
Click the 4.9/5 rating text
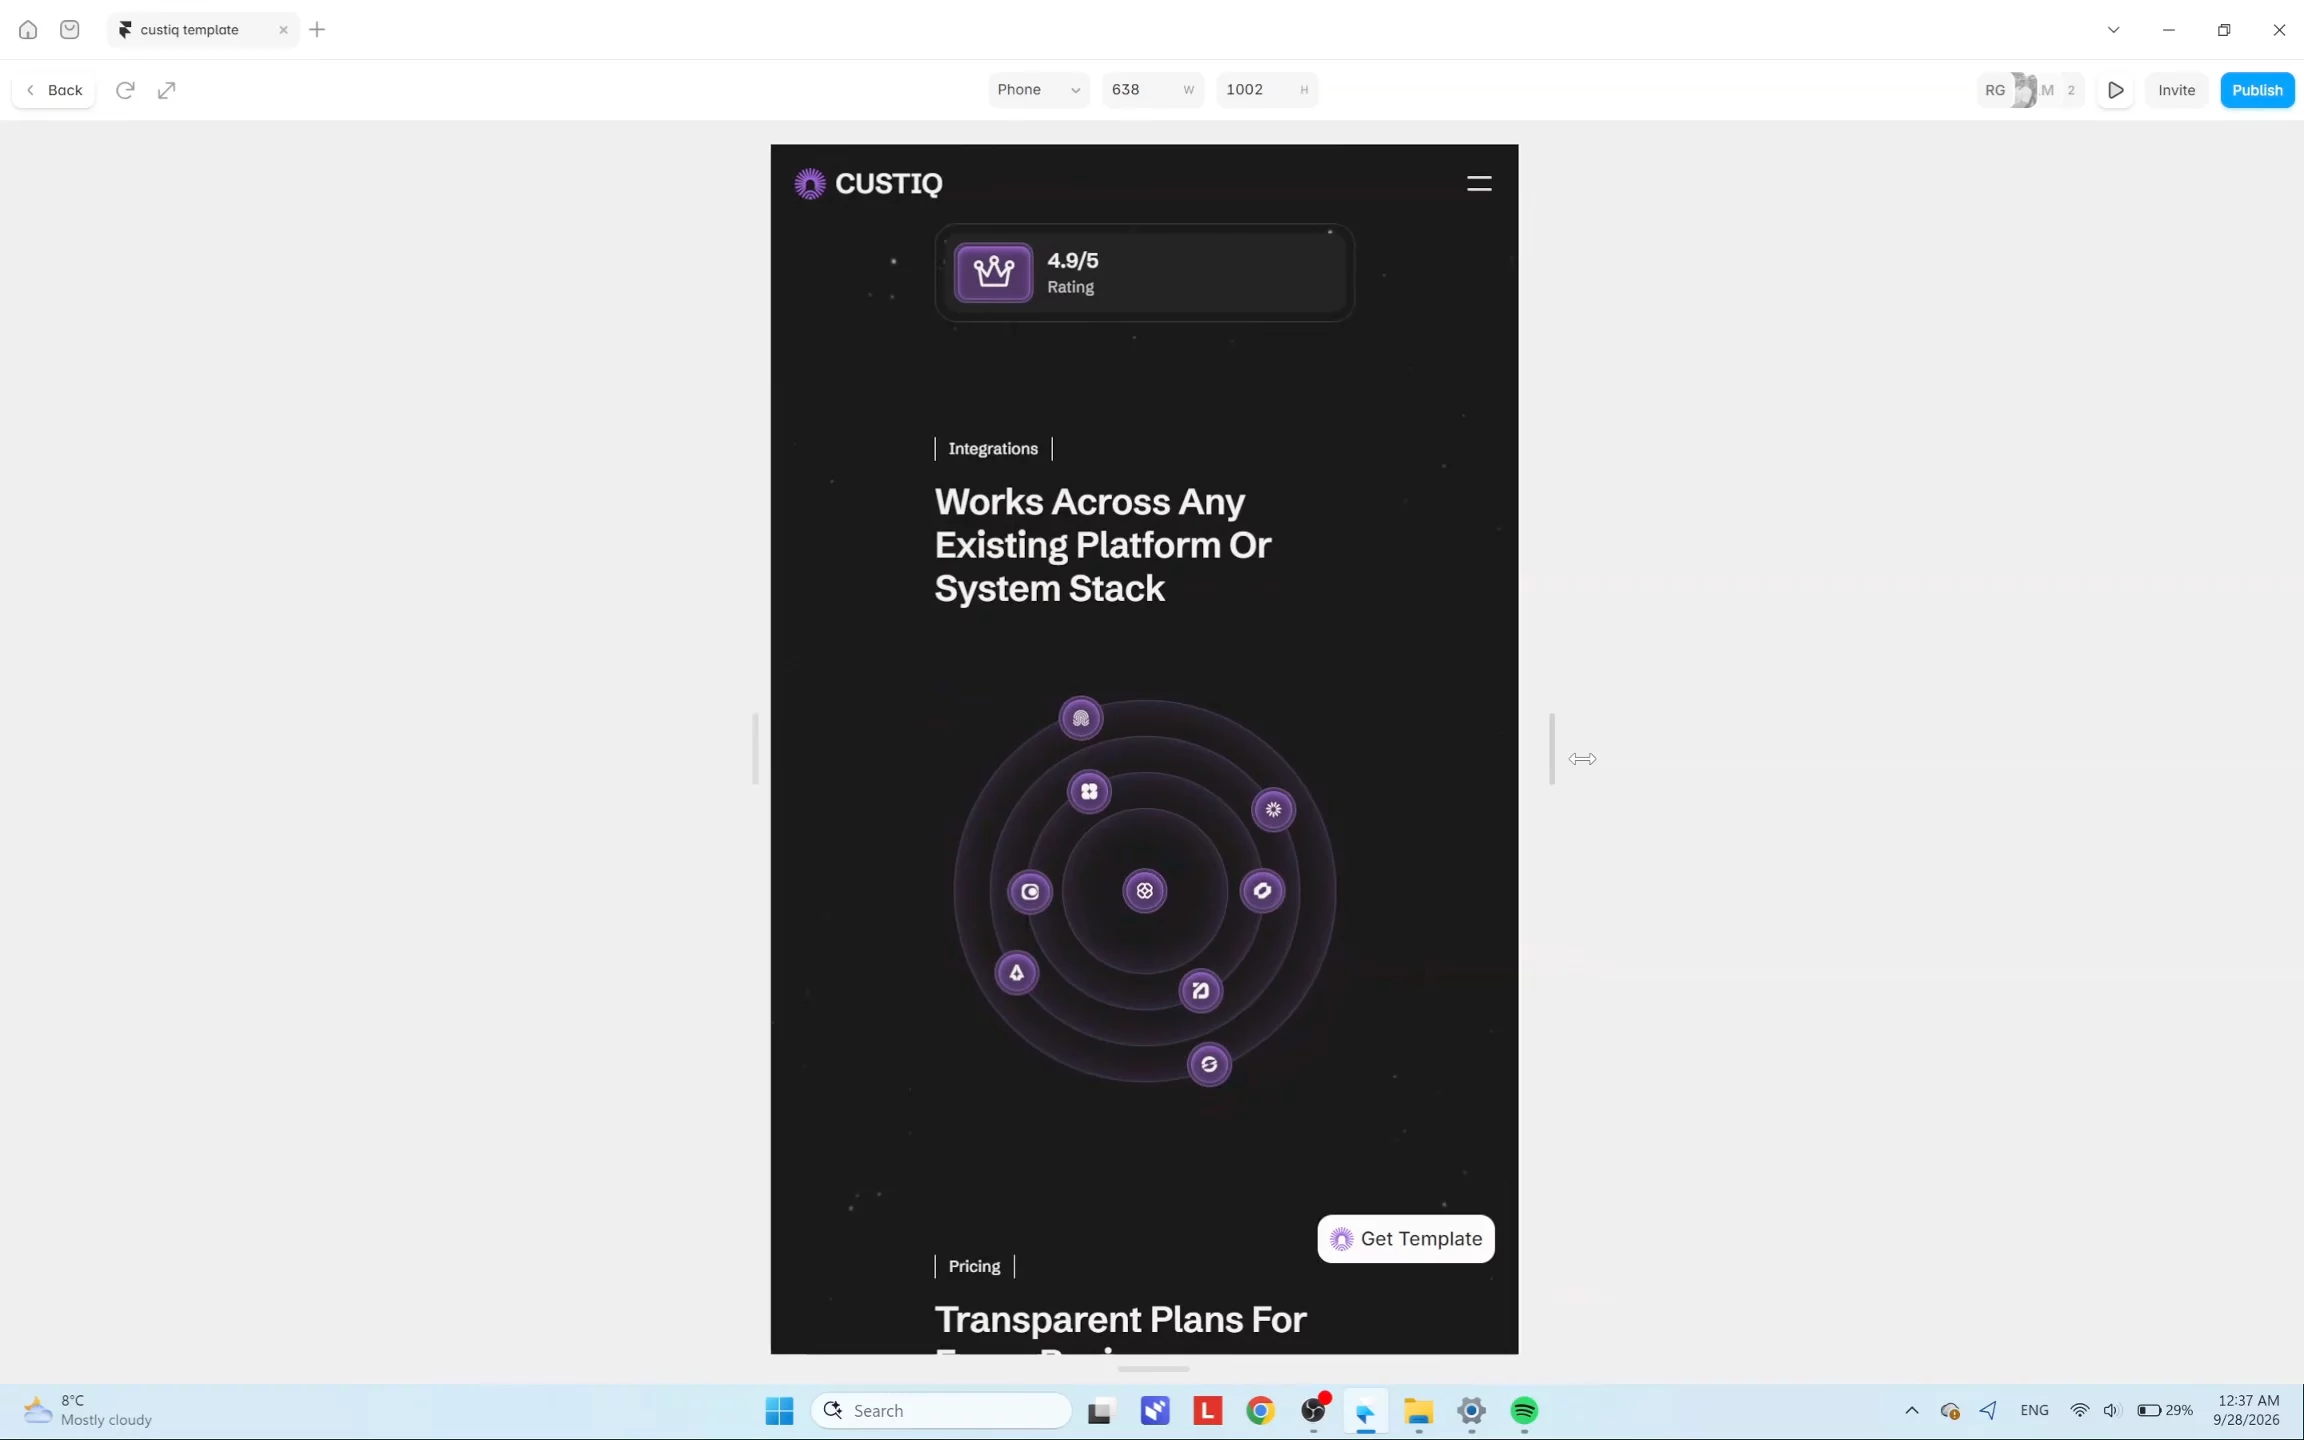click(1073, 261)
